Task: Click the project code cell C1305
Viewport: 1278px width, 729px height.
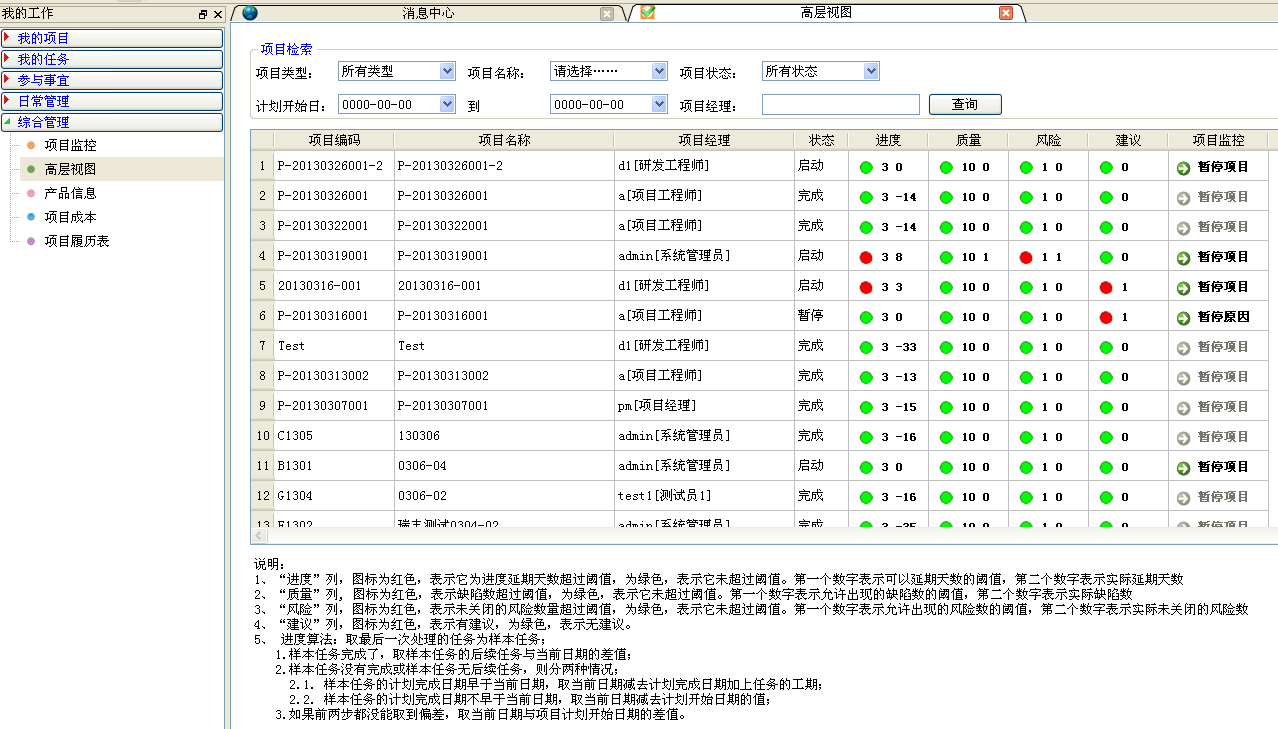Action: (x=334, y=436)
